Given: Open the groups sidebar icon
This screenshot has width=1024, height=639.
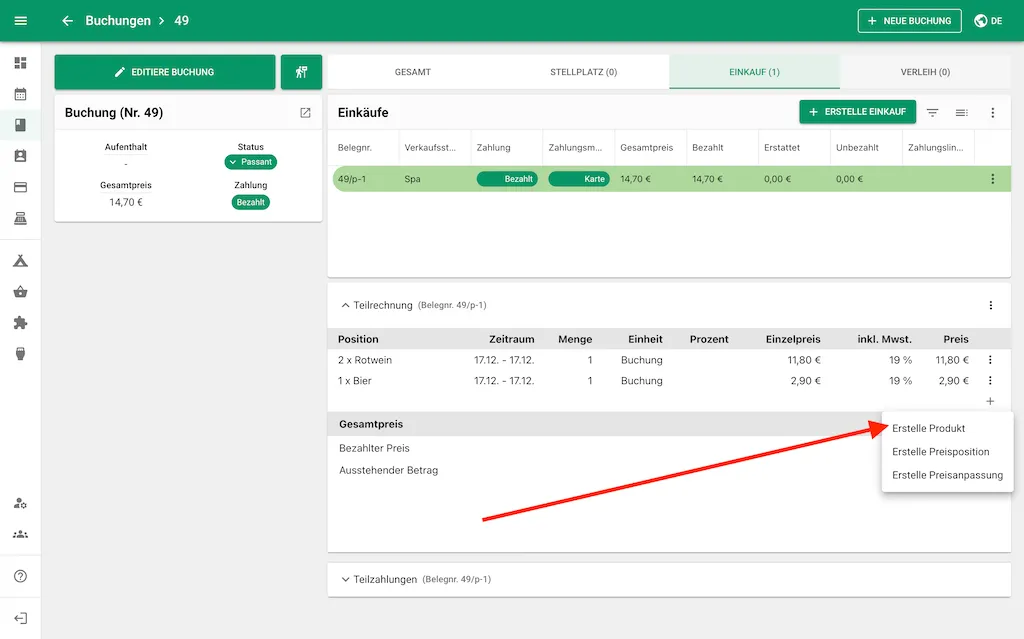Looking at the screenshot, I should pos(20,534).
